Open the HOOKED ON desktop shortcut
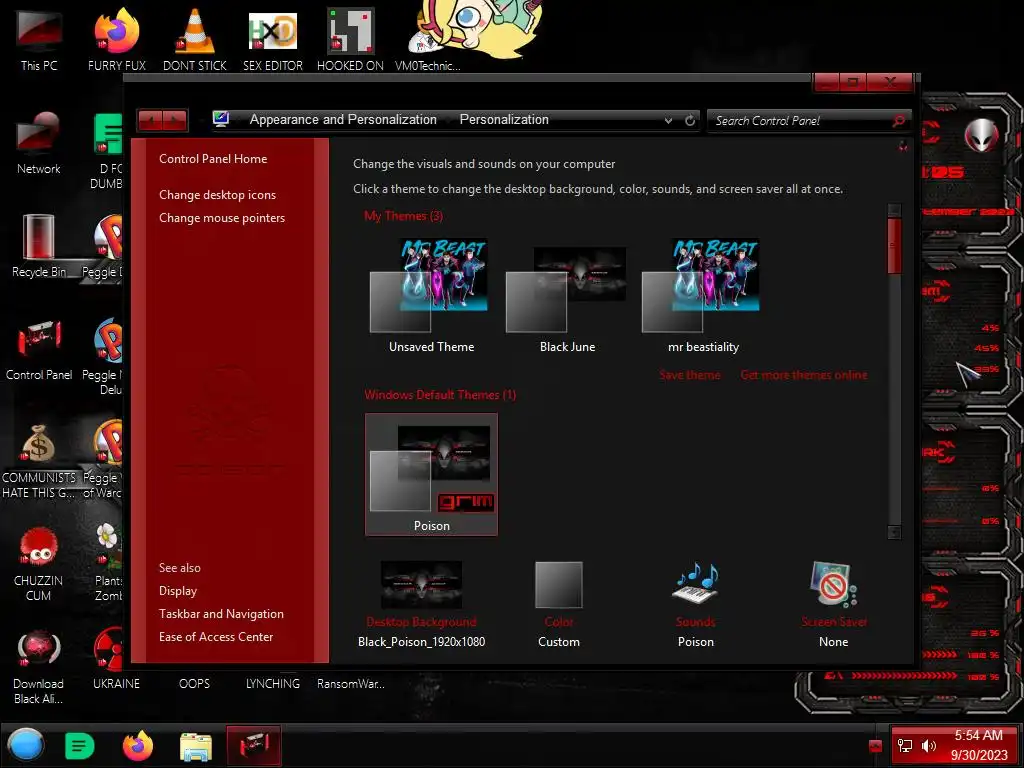The width and height of the screenshot is (1024, 768). coord(350,39)
